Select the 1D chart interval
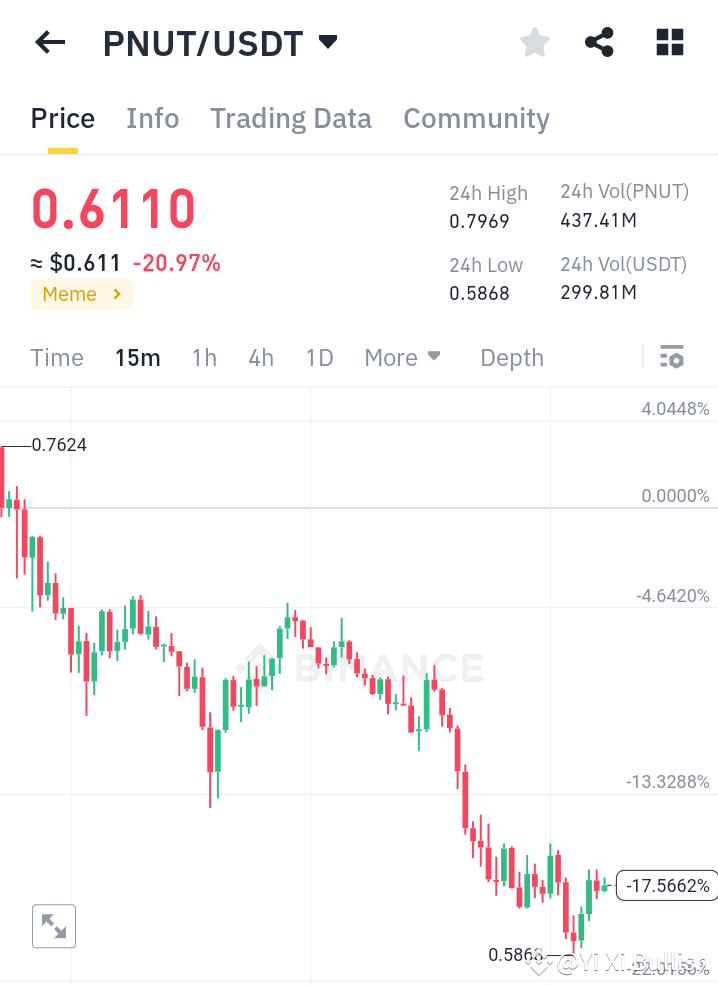718x985 pixels. click(319, 357)
